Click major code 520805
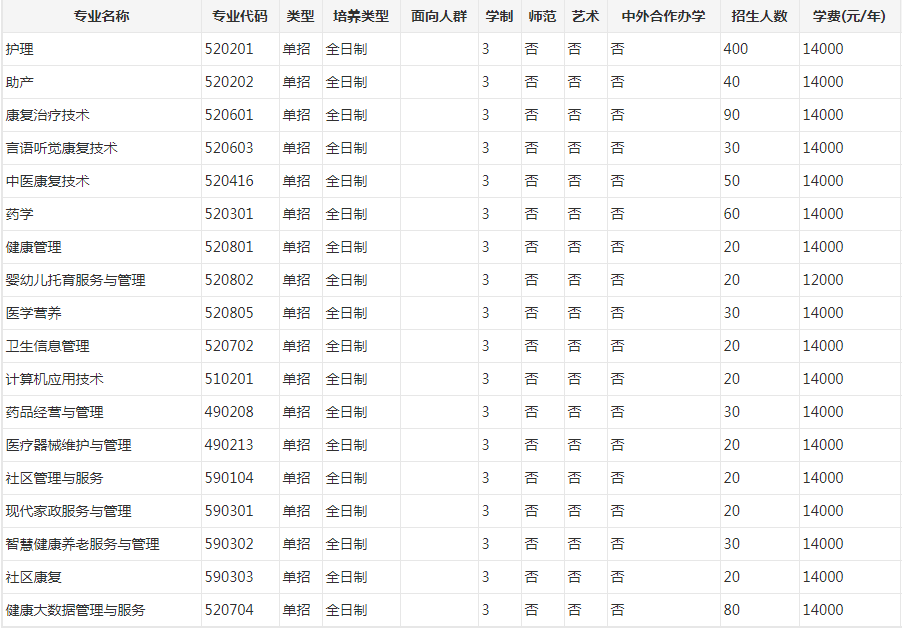 click(229, 313)
